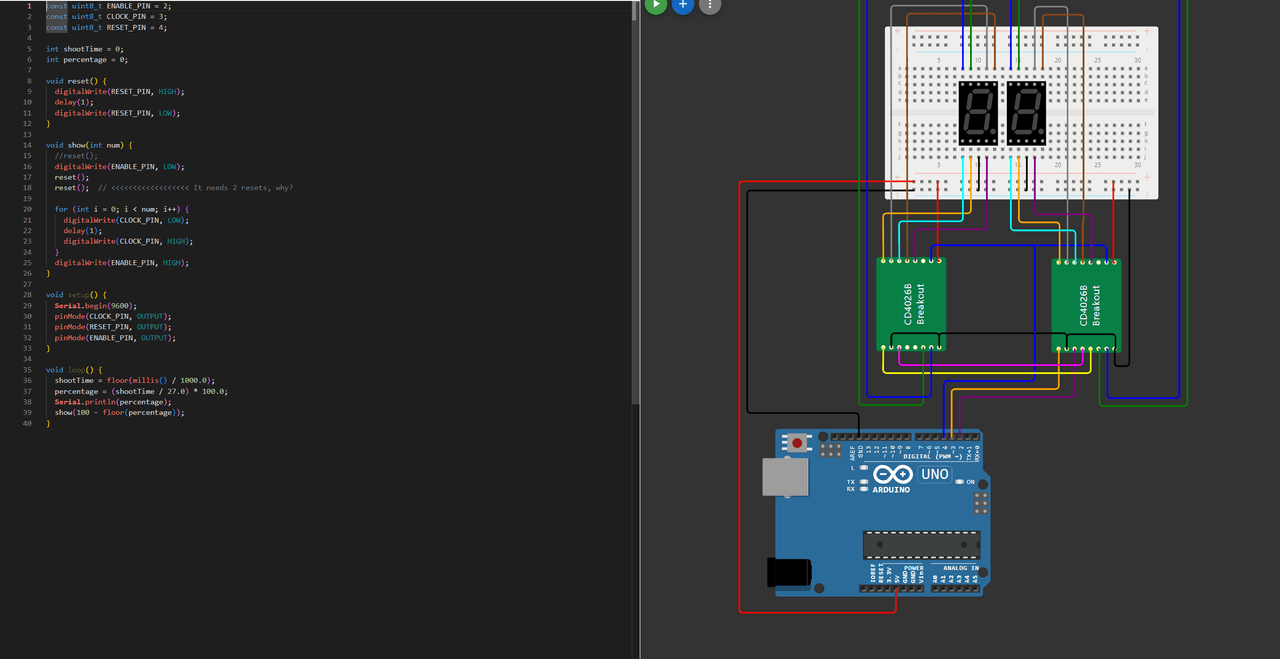Start the simulation with the green play button
This screenshot has width=1280, height=659.
[x=656, y=4]
